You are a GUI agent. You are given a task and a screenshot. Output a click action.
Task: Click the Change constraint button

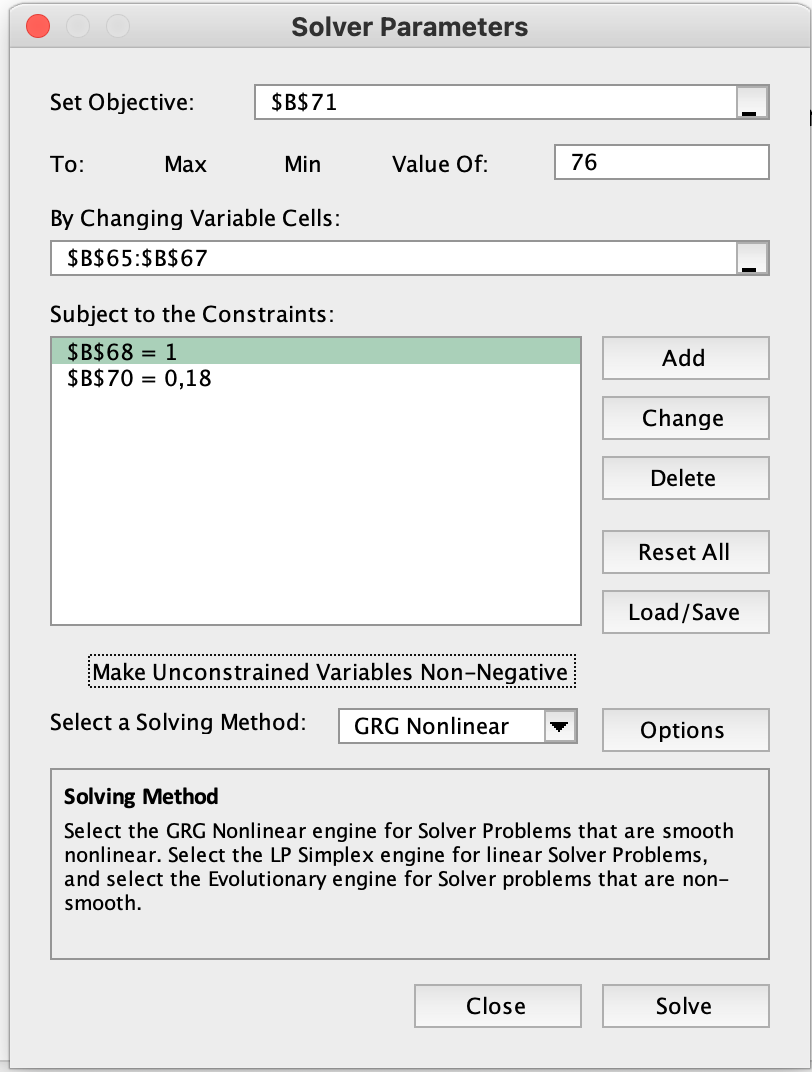pos(686,418)
